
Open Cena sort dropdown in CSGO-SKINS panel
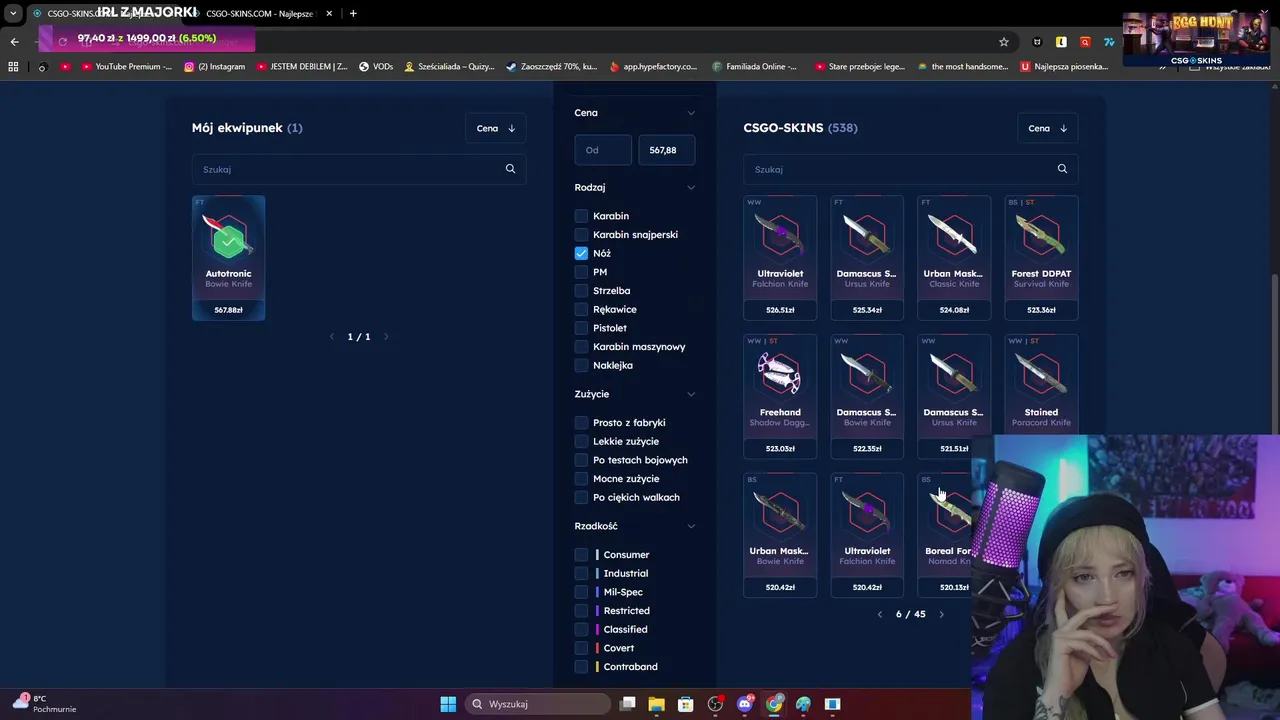pyautogui.click(x=1048, y=128)
